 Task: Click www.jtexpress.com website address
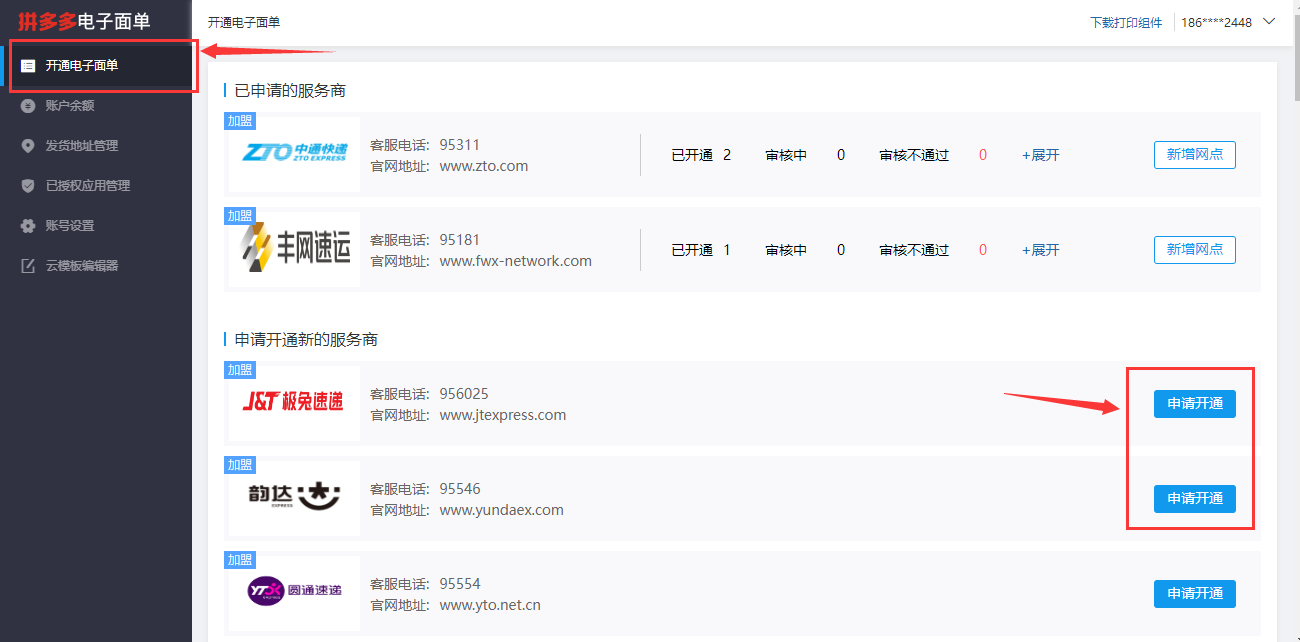(x=503, y=415)
